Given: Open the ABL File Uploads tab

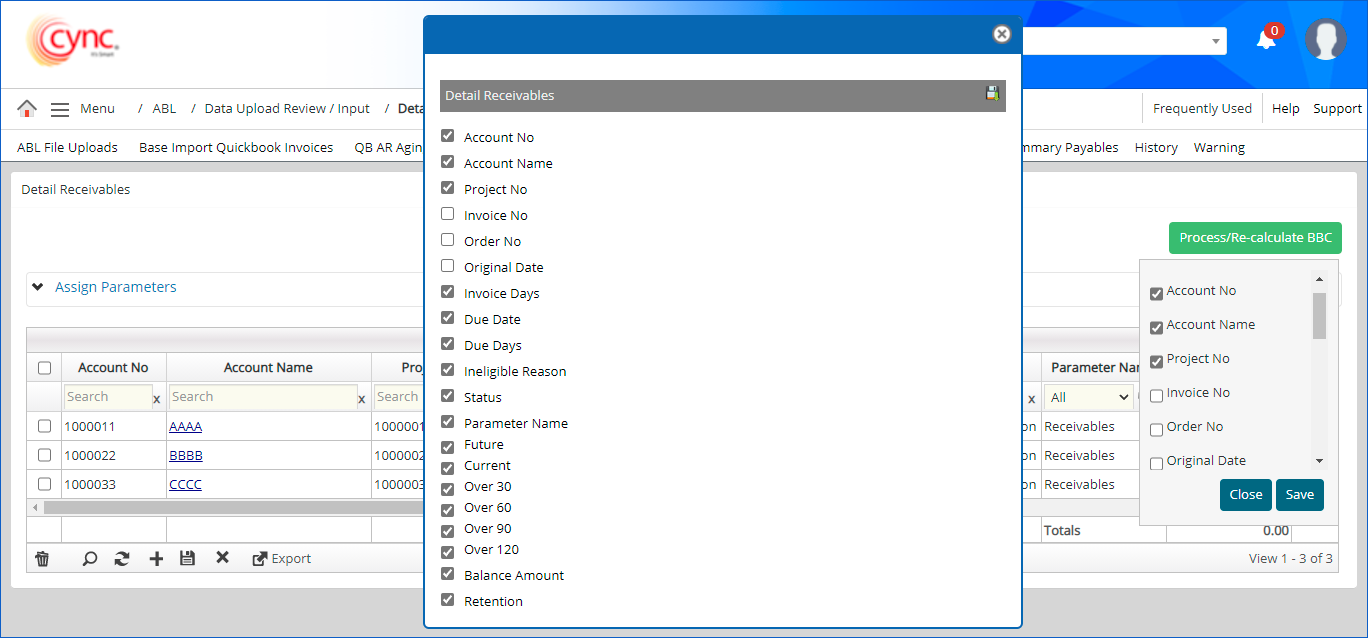Looking at the screenshot, I should [x=67, y=147].
